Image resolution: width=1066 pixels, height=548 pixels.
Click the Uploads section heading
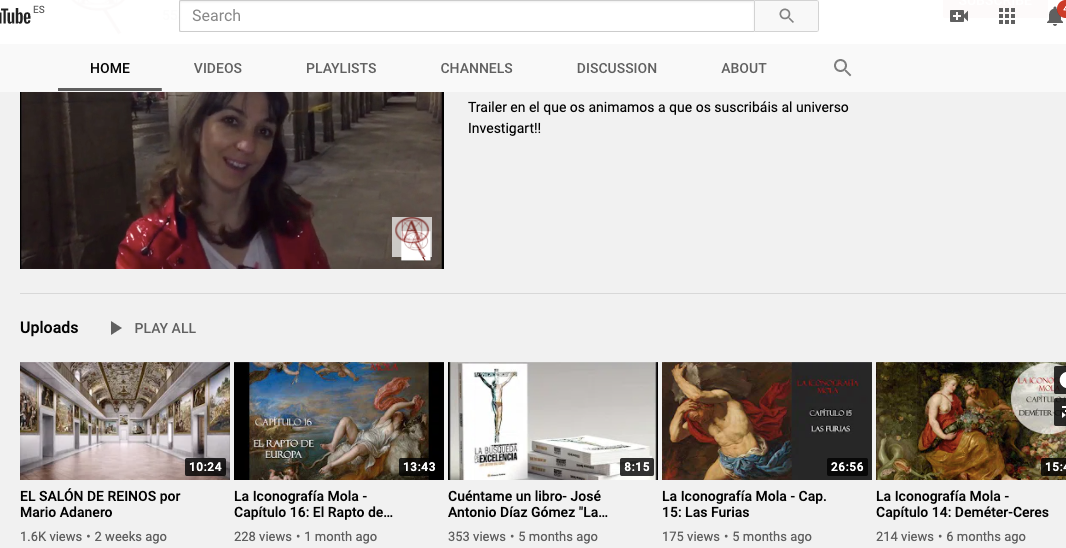[x=49, y=328]
